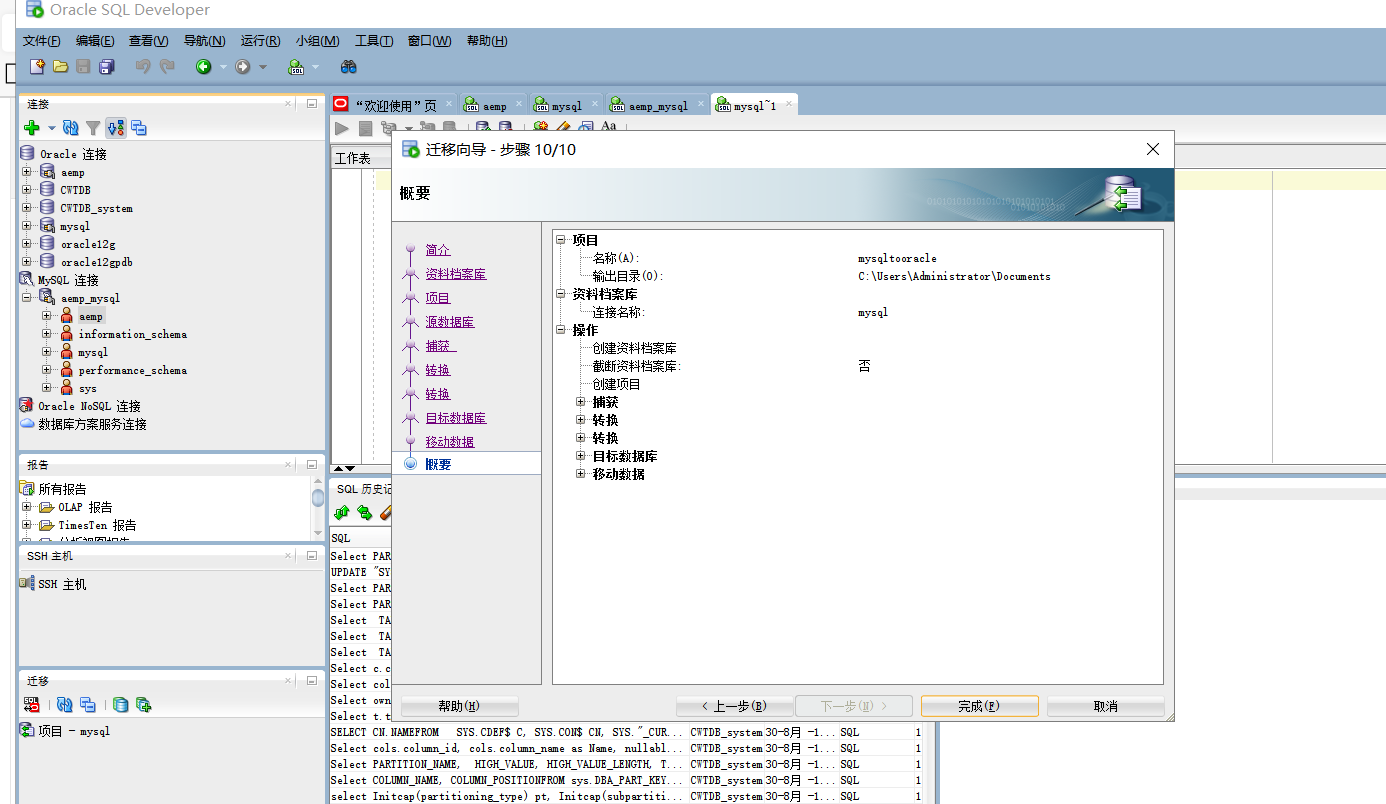Click Run Statement play icon in worksheet
This screenshot has width=1386, height=804.
coord(342,128)
